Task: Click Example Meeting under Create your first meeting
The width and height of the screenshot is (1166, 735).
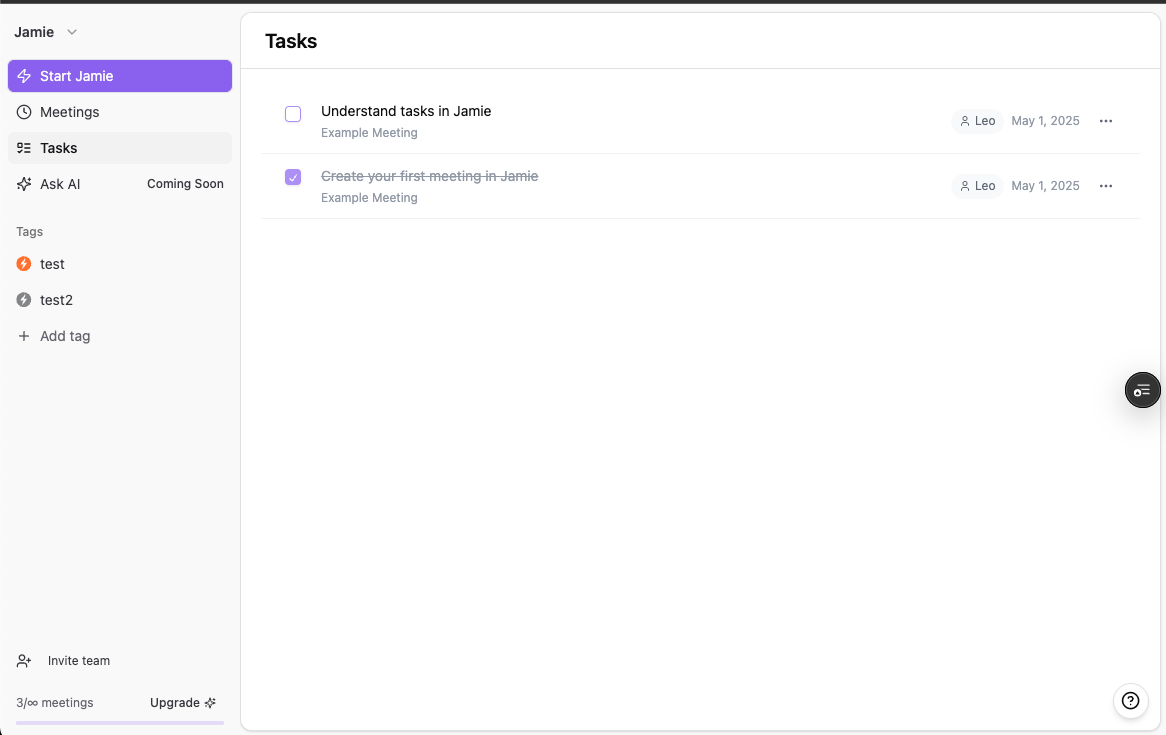Action: click(x=369, y=198)
